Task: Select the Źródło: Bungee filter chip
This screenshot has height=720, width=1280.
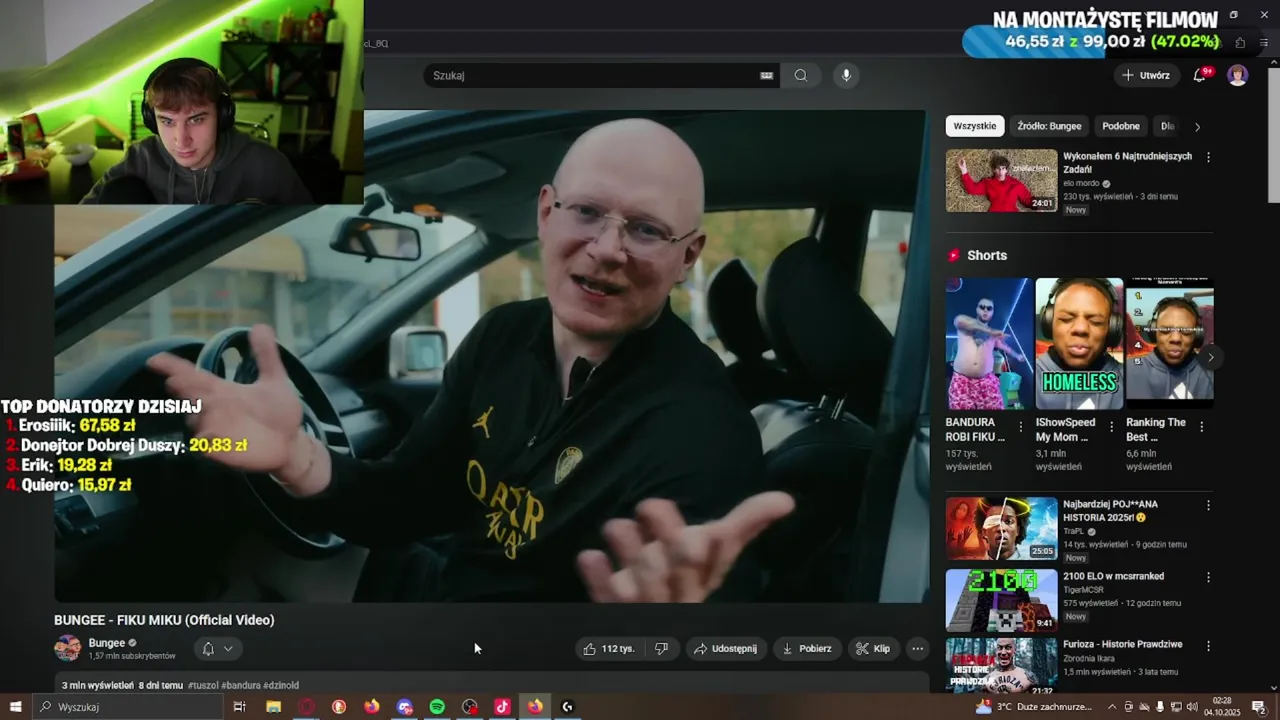Action: [1049, 126]
